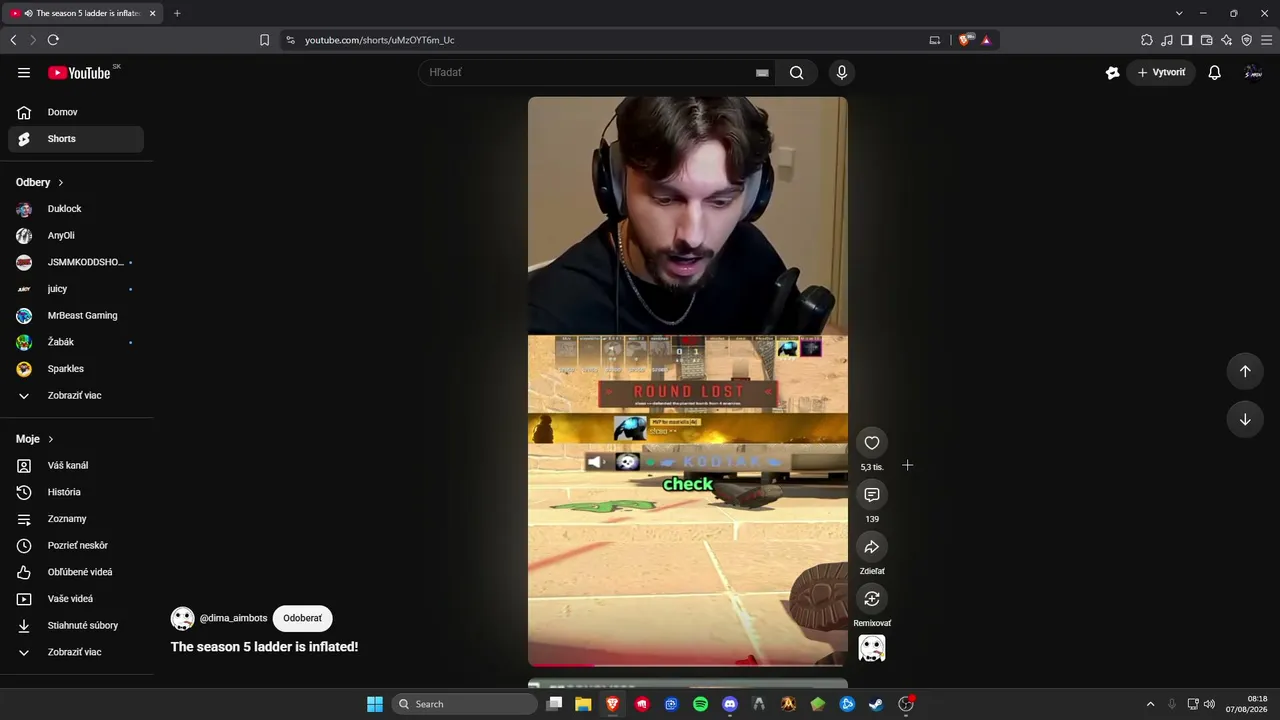
Task: Open Brave Wallet icon
Action: click(x=1206, y=40)
